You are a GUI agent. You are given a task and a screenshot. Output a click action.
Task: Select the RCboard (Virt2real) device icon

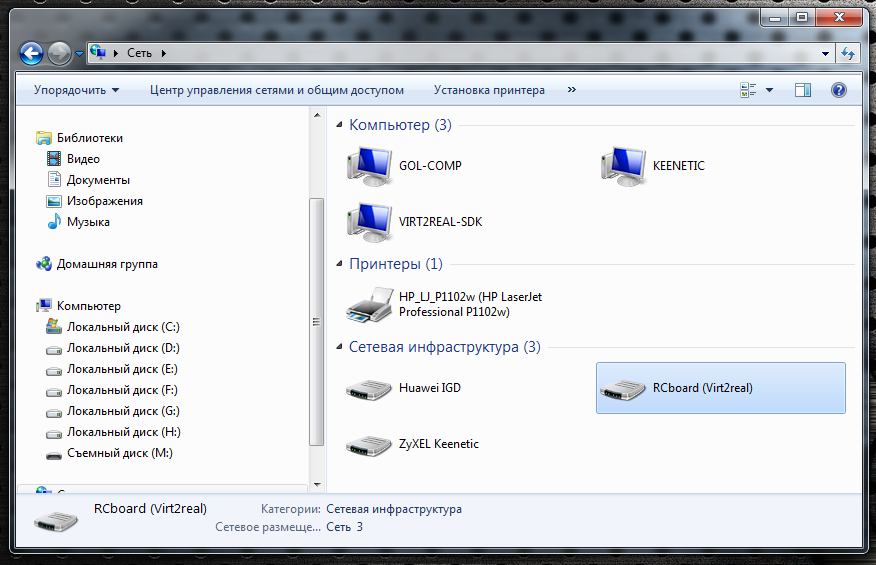(x=623, y=390)
